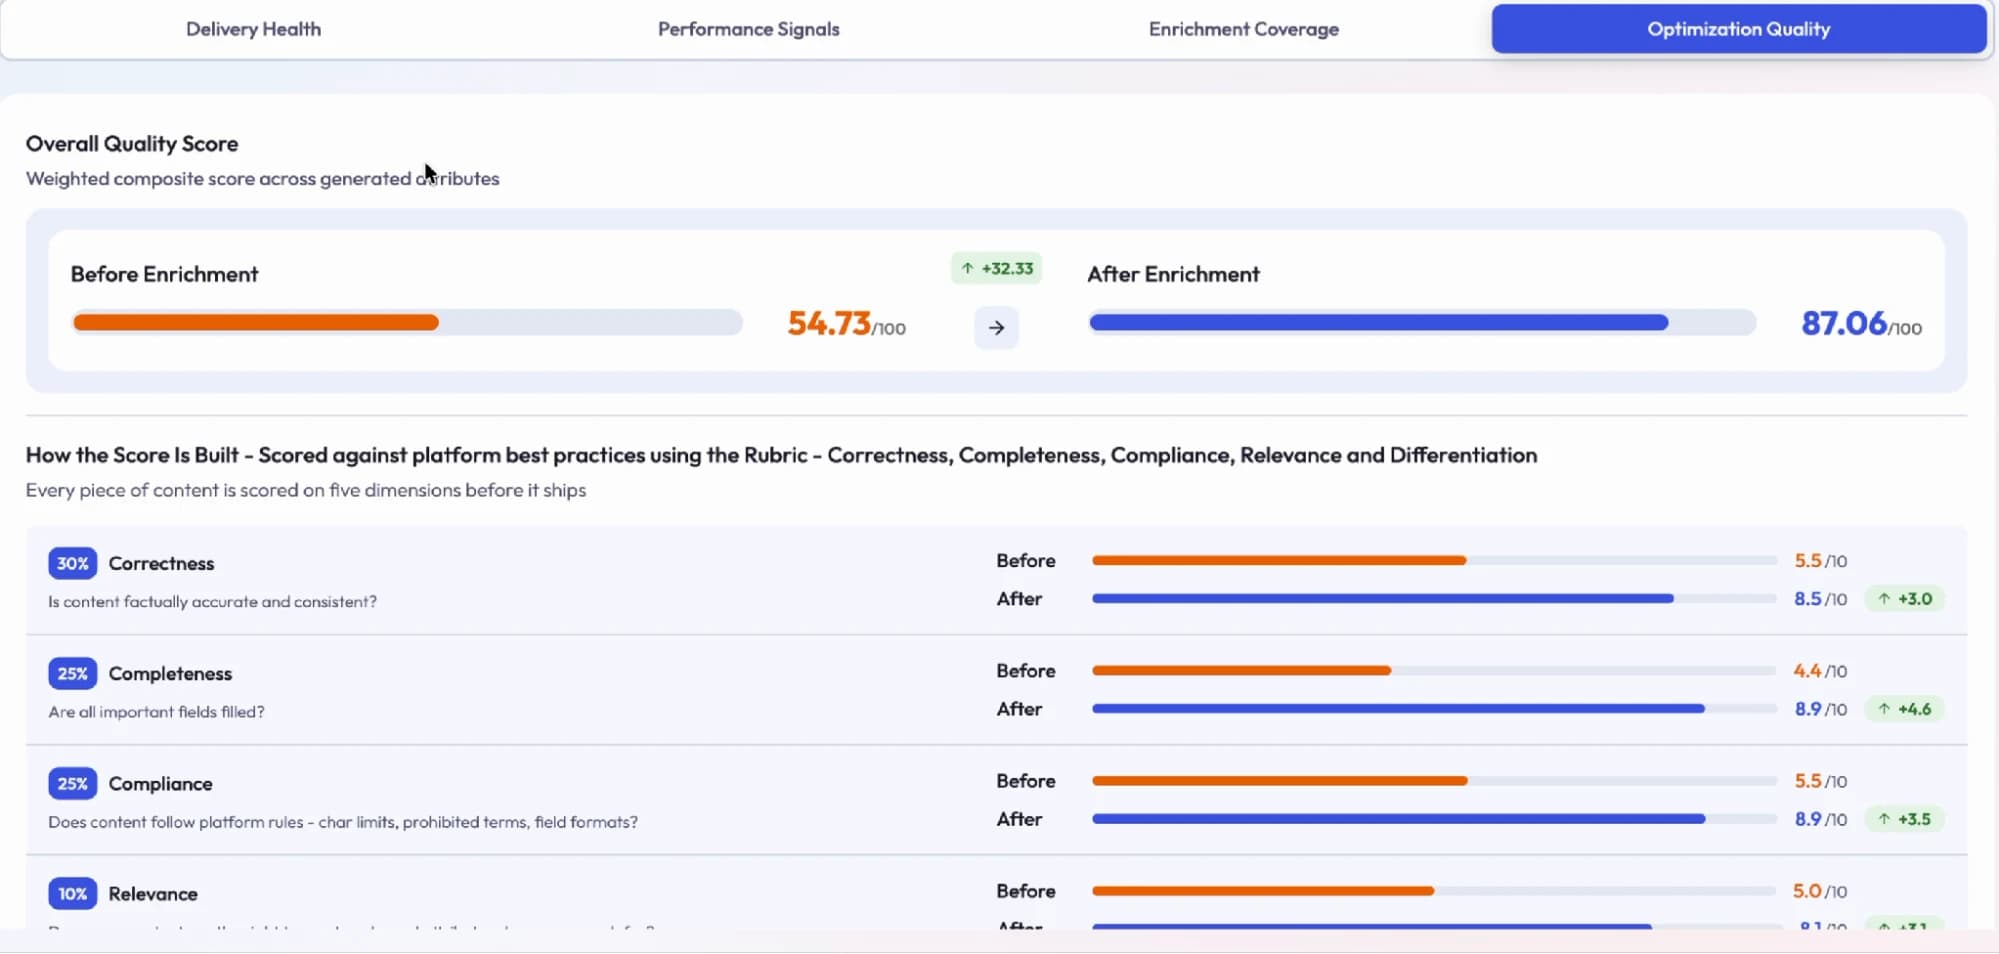Image resolution: width=1999 pixels, height=954 pixels.
Task: Click the Before Enrichment label
Action: point(164,274)
